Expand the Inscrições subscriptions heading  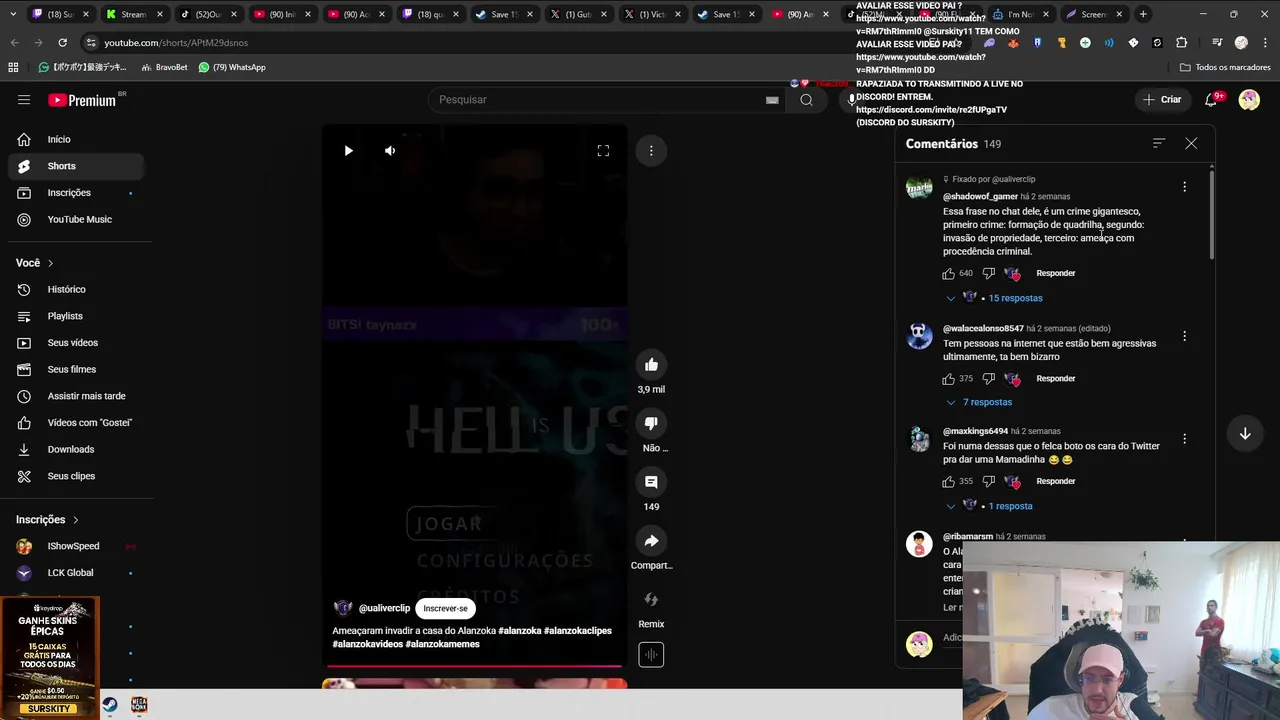click(47, 520)
